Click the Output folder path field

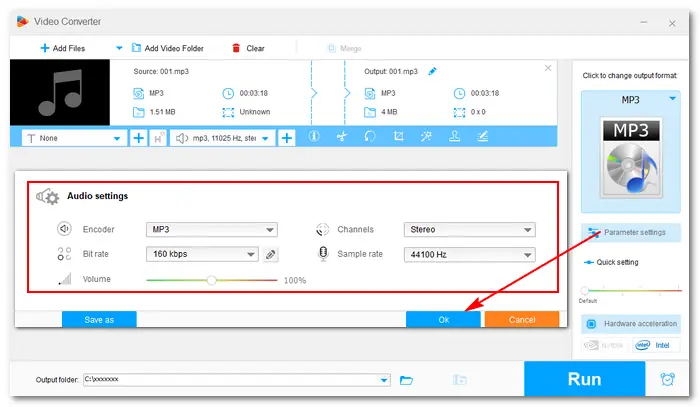point(237,380)
